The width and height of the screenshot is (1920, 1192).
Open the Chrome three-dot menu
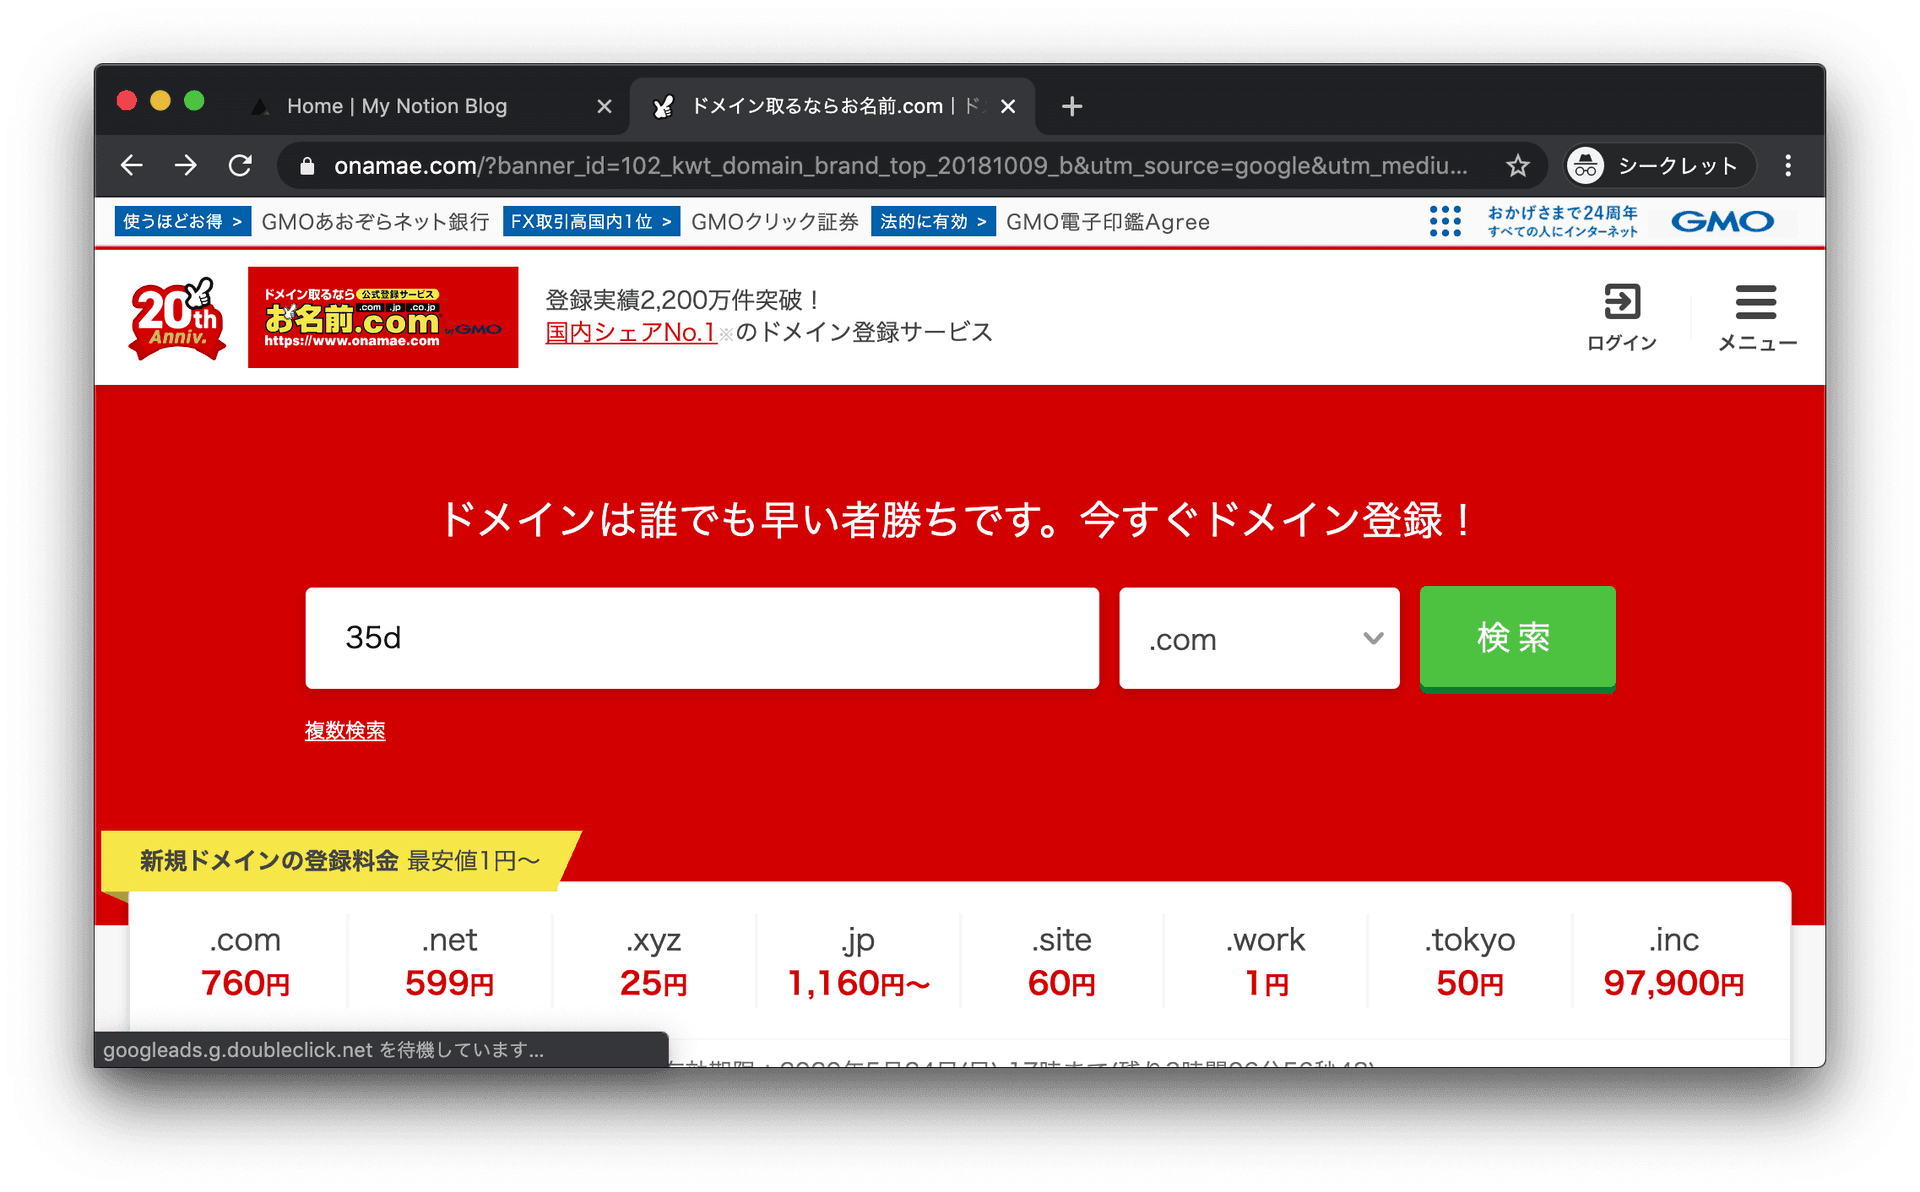coord(1788,166)
